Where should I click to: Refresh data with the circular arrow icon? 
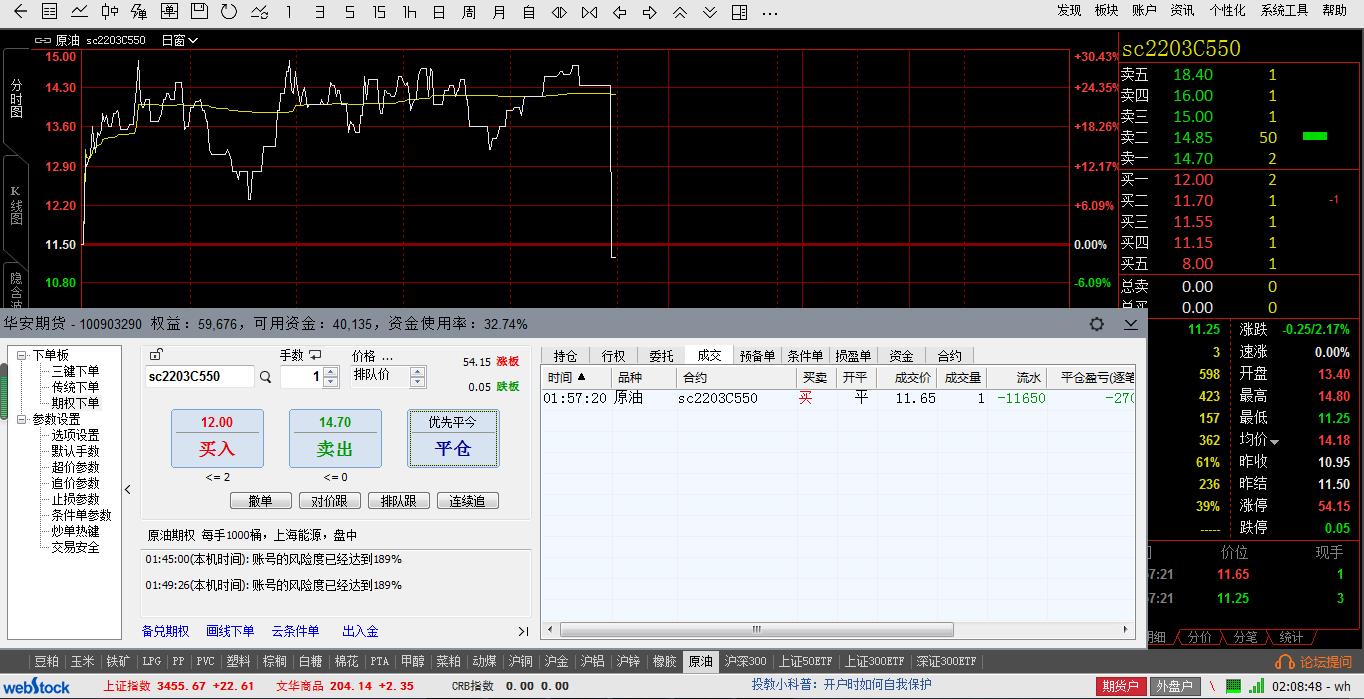tap(229, 12)
